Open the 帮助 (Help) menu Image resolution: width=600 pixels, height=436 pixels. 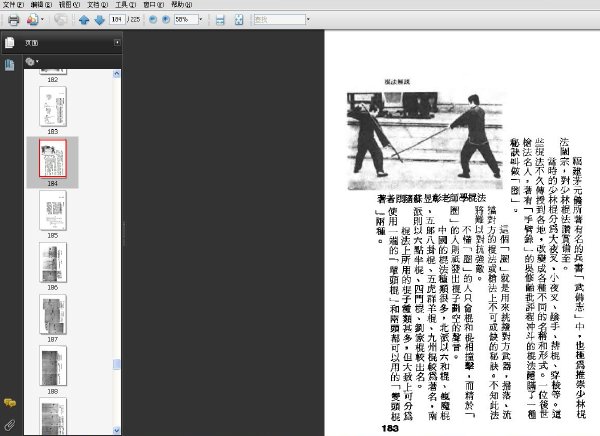[182, 5]
